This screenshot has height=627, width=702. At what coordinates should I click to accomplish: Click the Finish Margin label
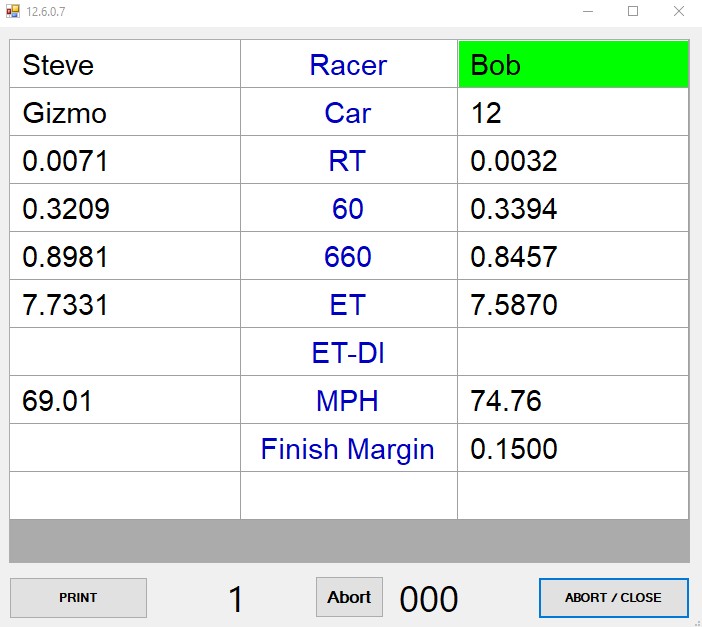tap(348, 448)
